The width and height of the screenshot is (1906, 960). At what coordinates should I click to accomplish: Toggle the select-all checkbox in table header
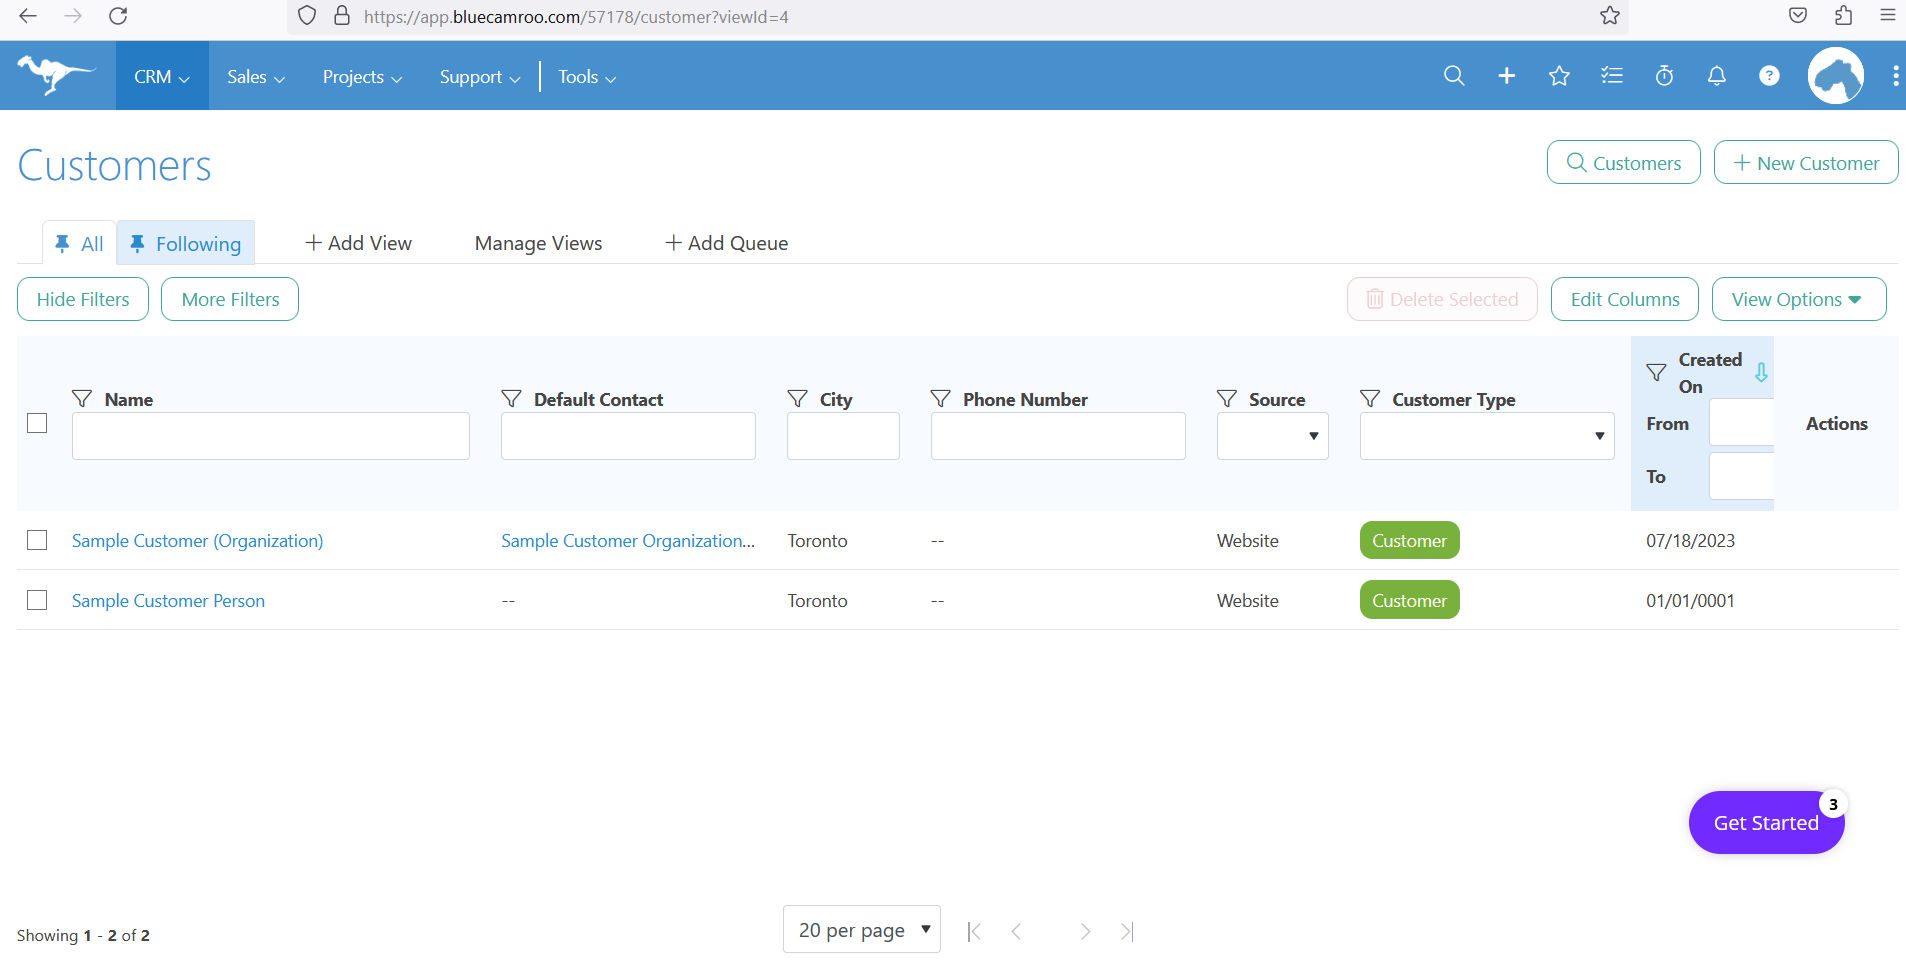37,423
